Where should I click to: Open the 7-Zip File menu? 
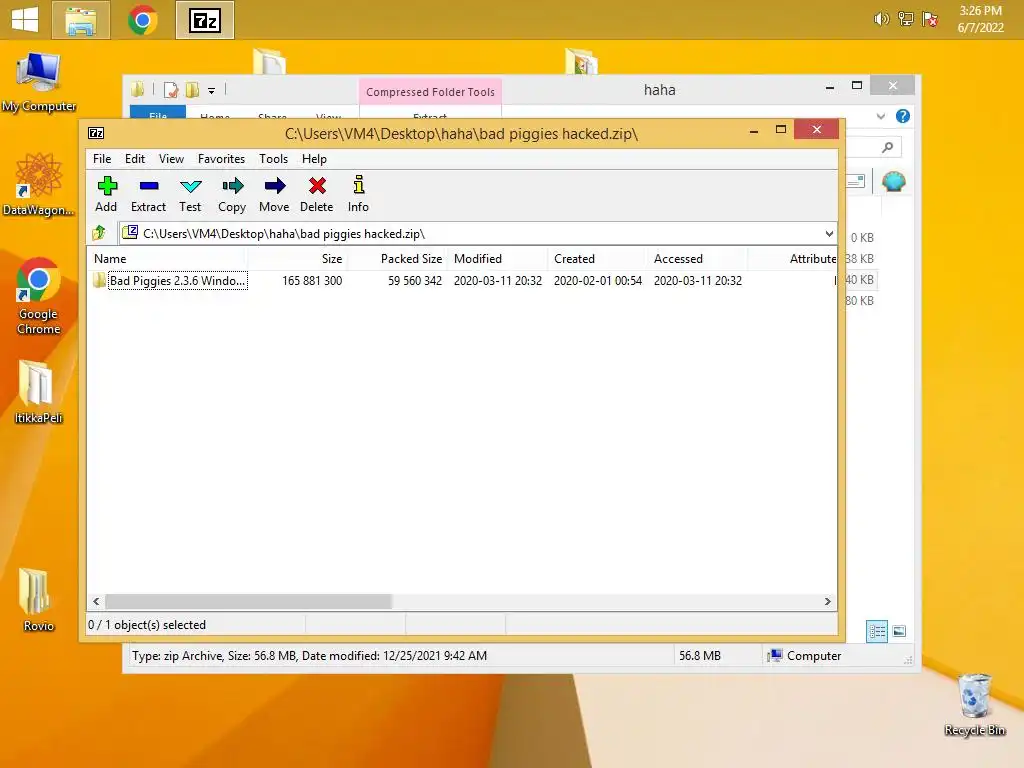tap(102, 159)
